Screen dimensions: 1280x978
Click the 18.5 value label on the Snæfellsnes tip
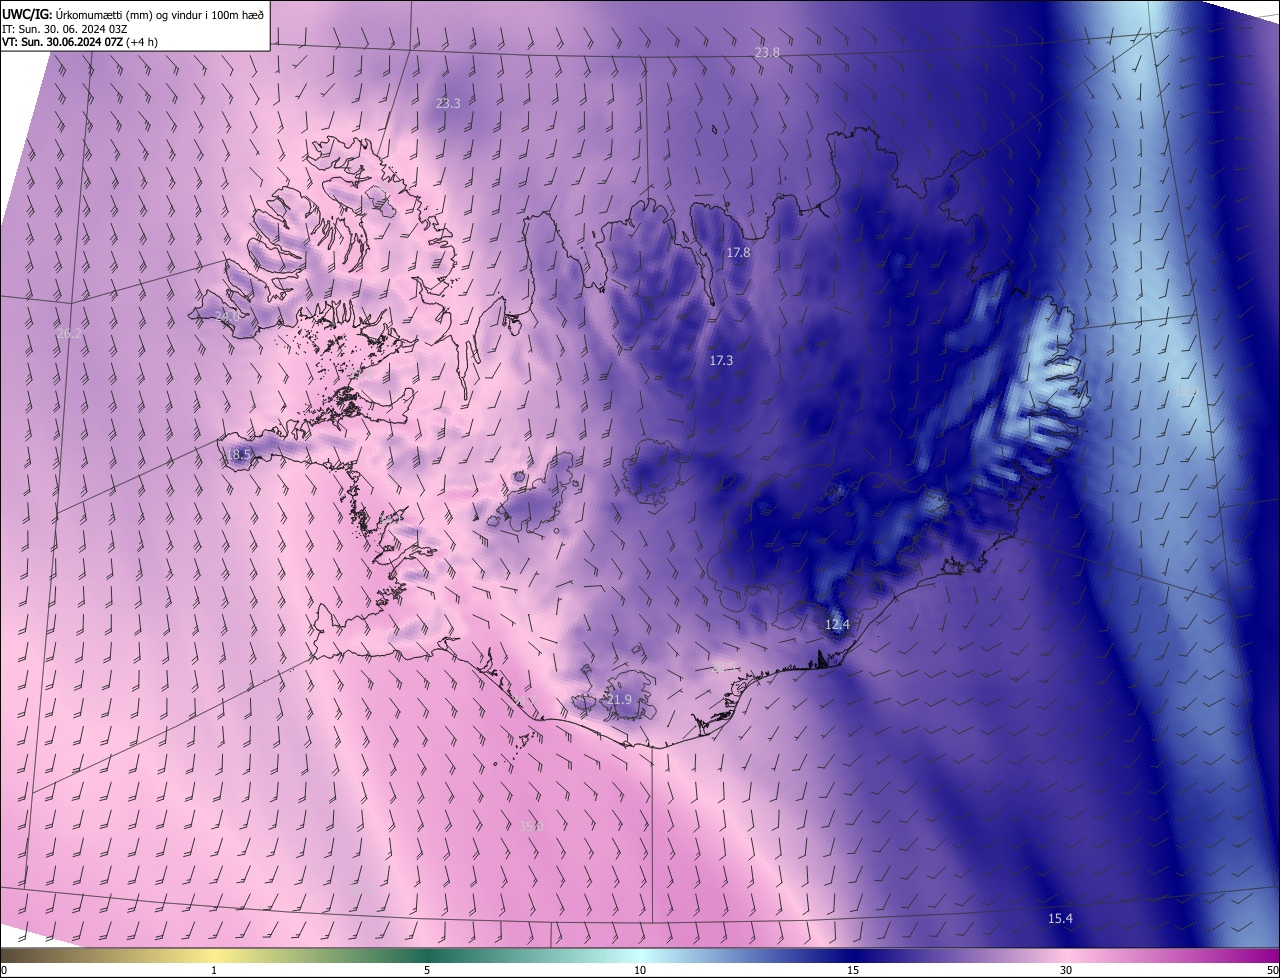238,454
